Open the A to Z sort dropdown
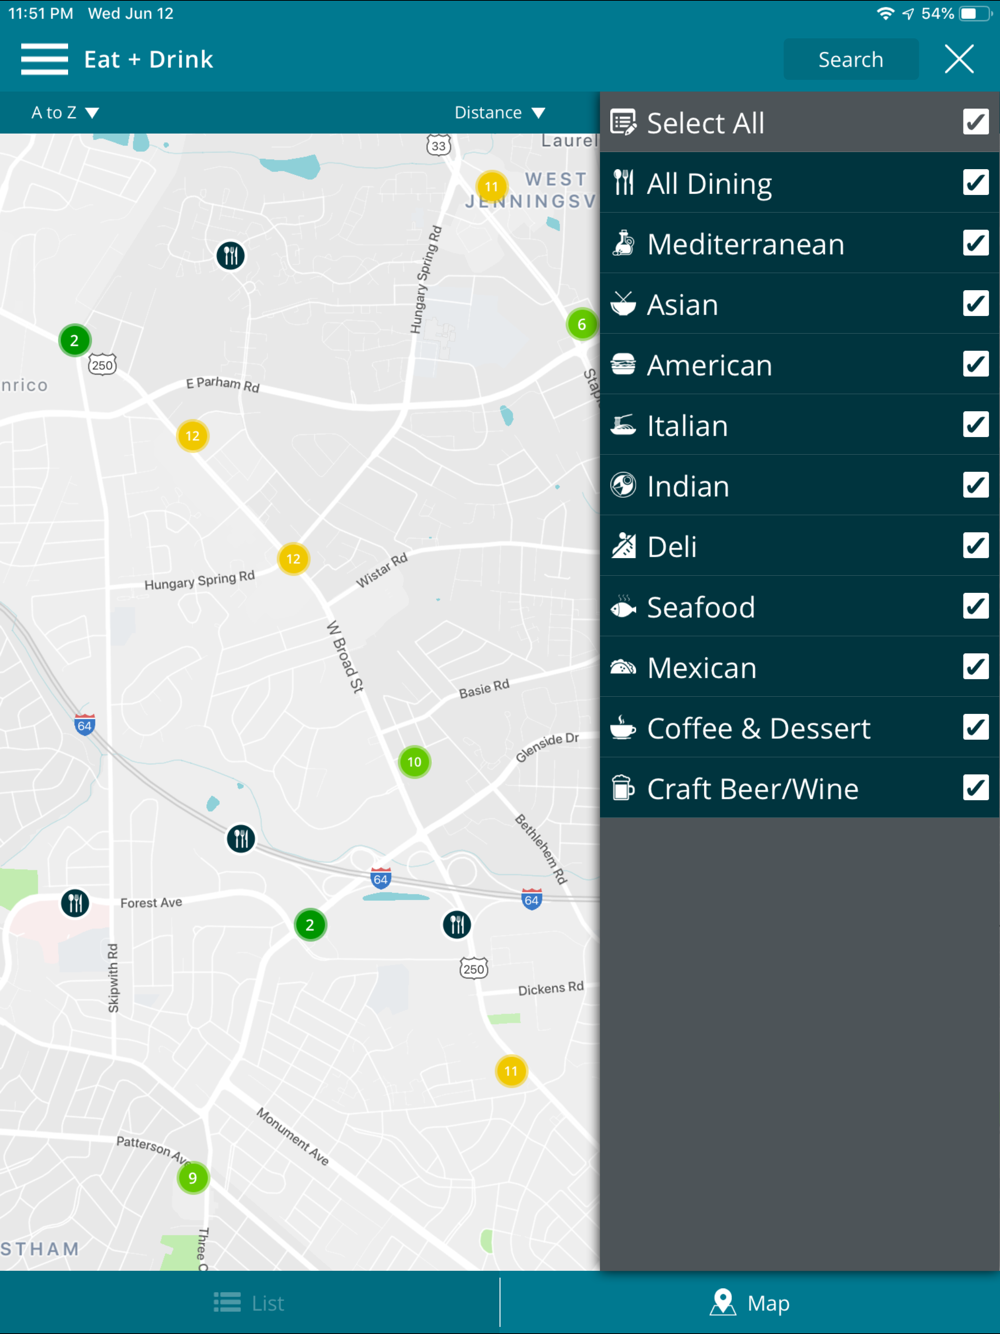Viewport: 1000px width, 1334px height. (x=65, y=113)
